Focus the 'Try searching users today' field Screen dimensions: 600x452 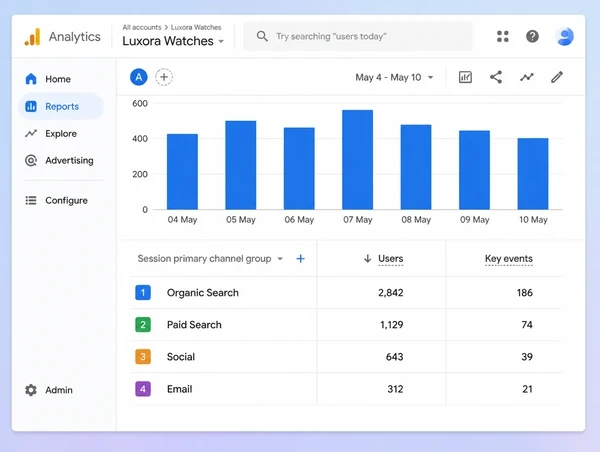point(358,36)
